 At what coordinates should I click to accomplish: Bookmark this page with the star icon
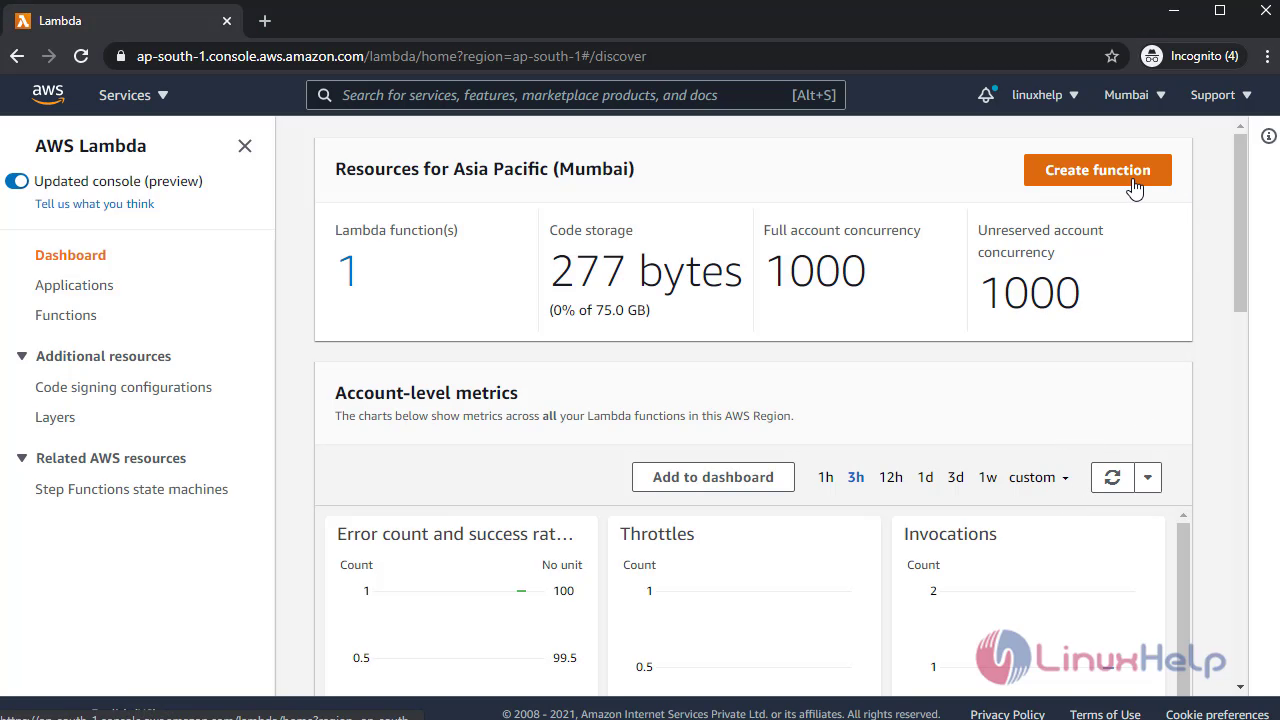point(1112,56)
